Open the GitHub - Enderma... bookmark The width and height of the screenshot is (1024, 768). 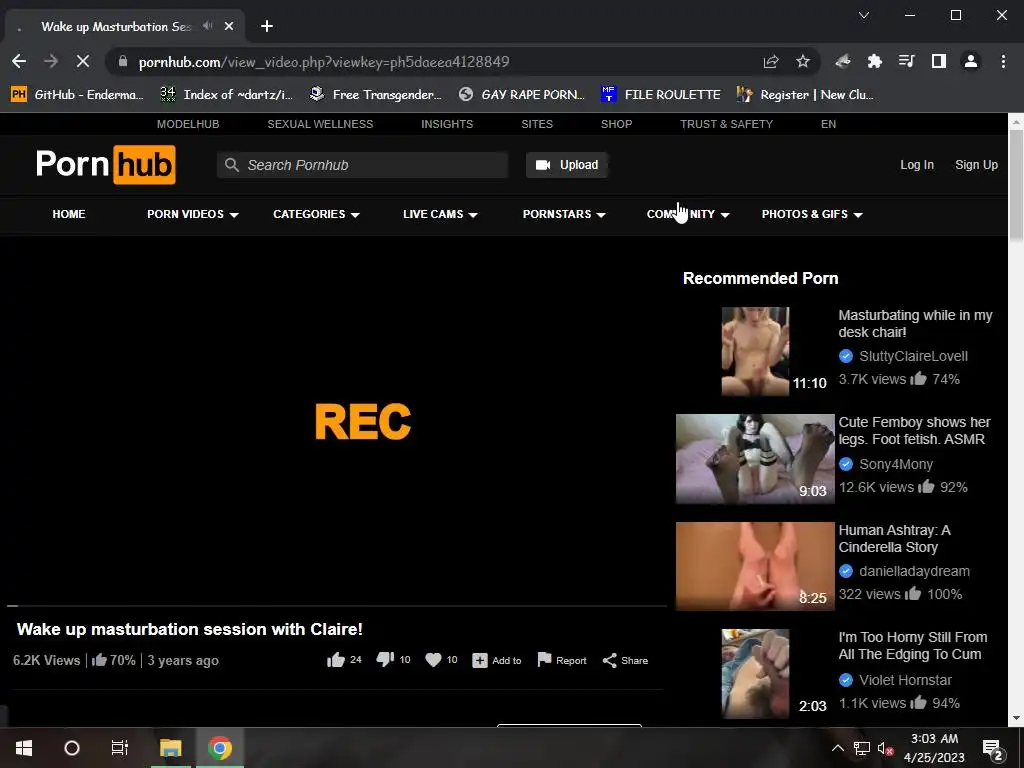[77, 95]
